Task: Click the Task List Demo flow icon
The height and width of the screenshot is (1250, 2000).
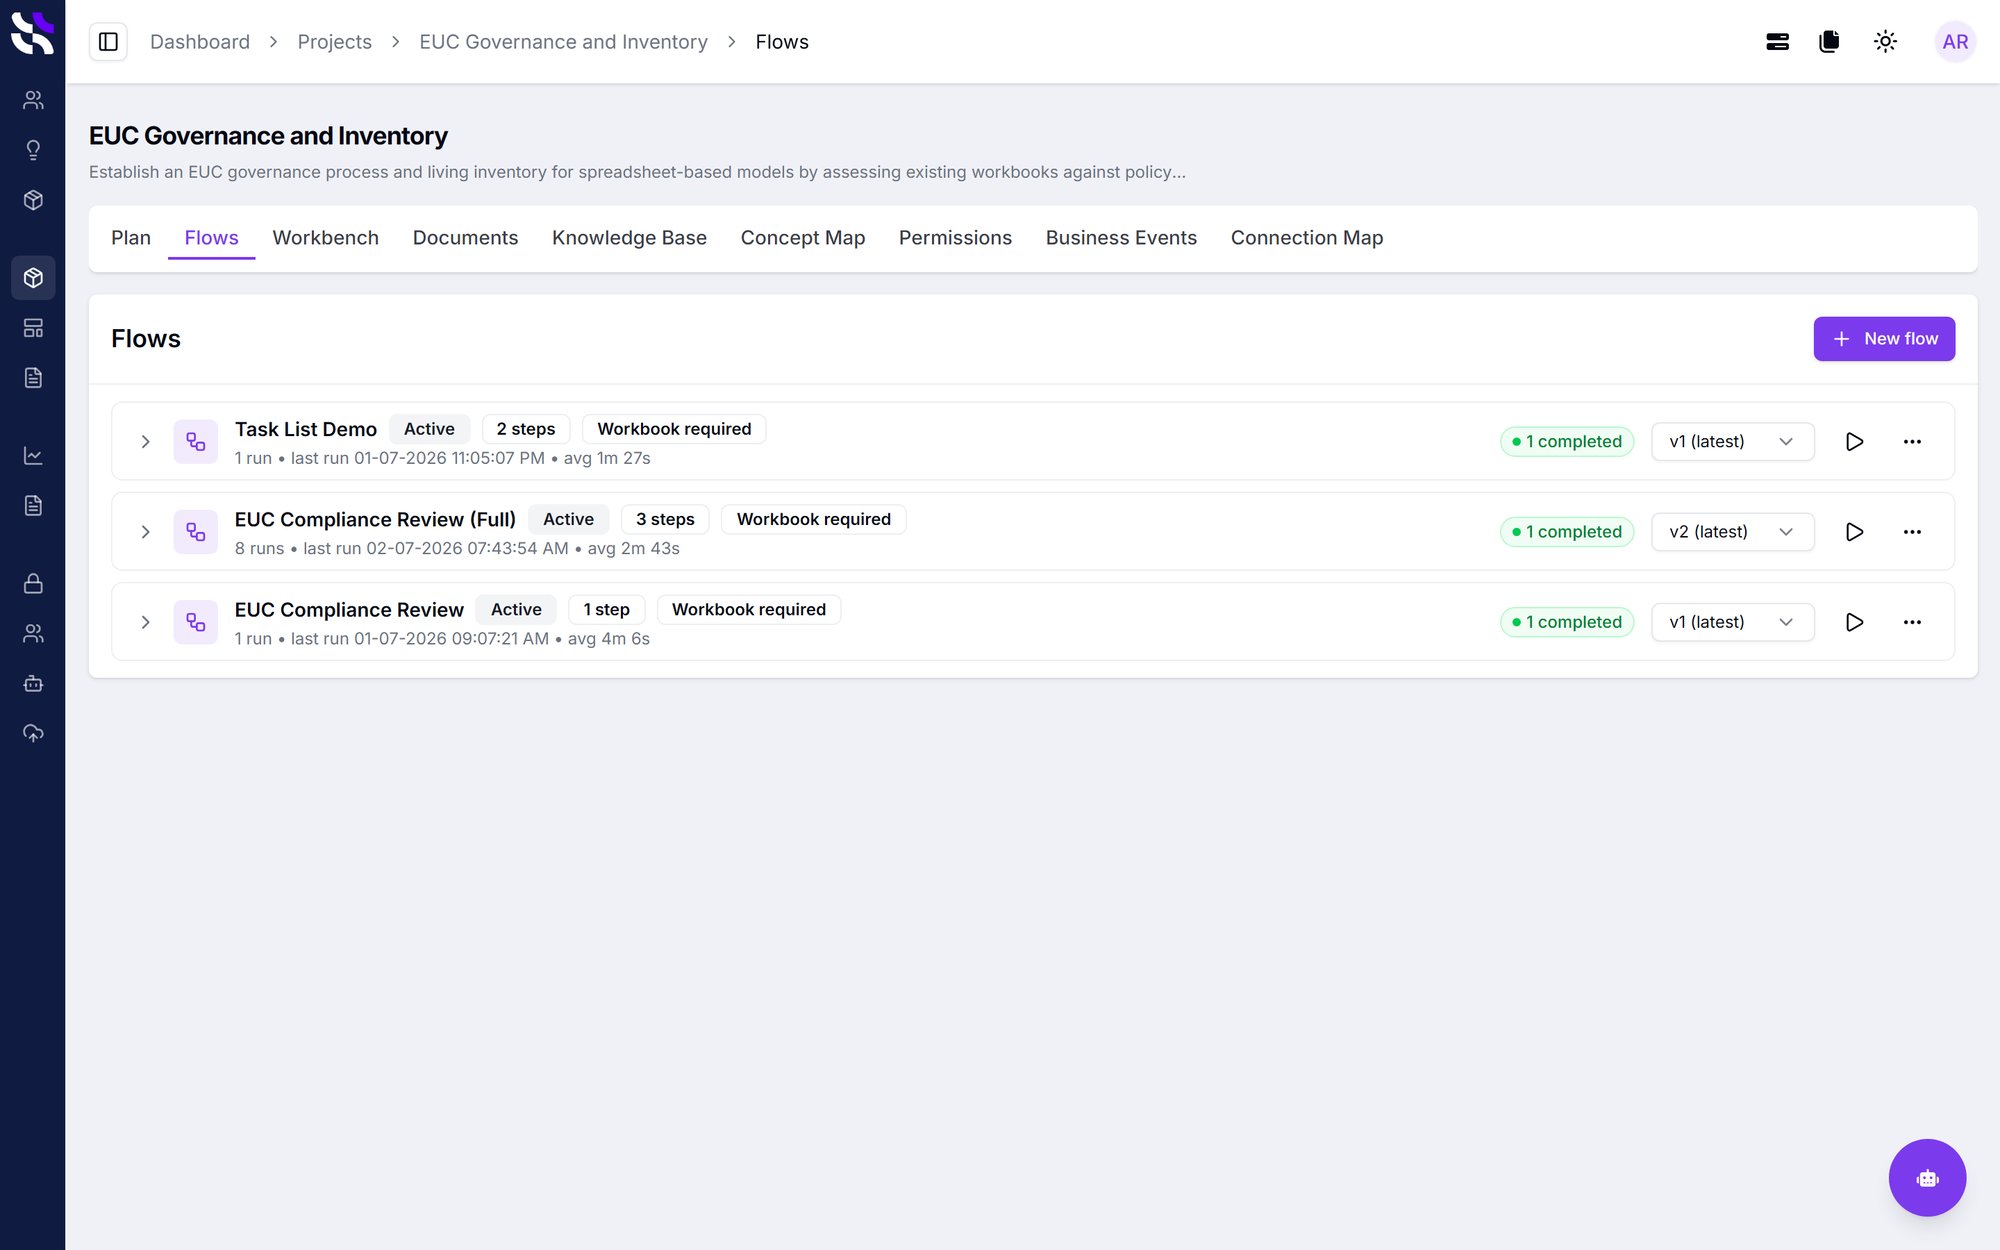Action: click(x=195, y=442)
